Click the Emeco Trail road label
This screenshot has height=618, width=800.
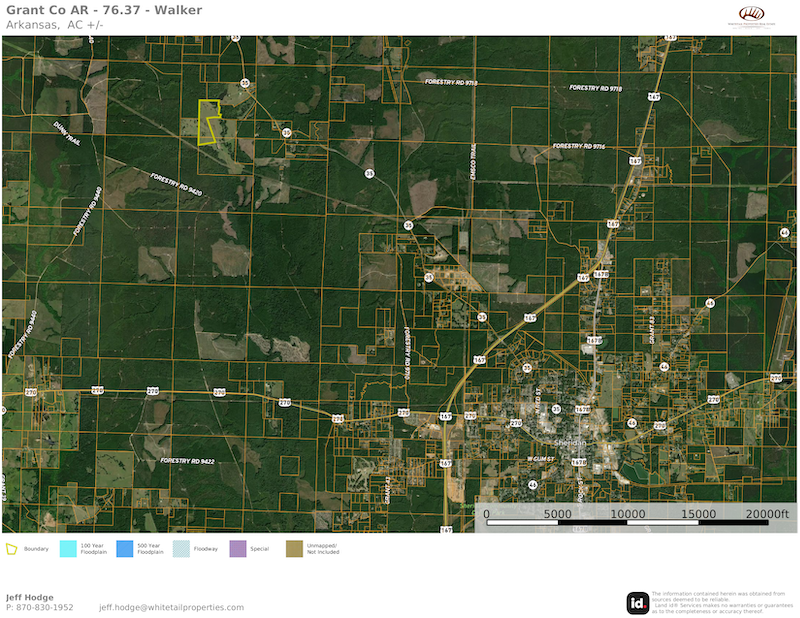pyautogui.click(x=476, y=160)
